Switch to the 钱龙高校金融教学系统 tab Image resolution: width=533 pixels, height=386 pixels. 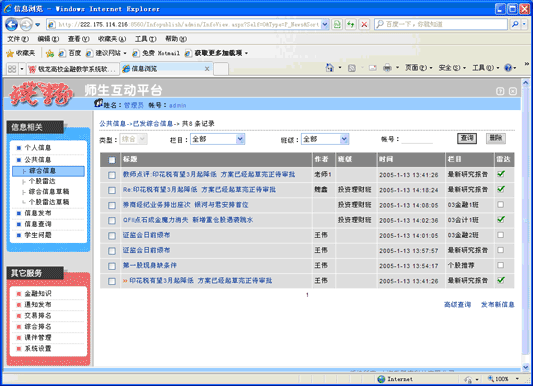[x=73, y=69]
